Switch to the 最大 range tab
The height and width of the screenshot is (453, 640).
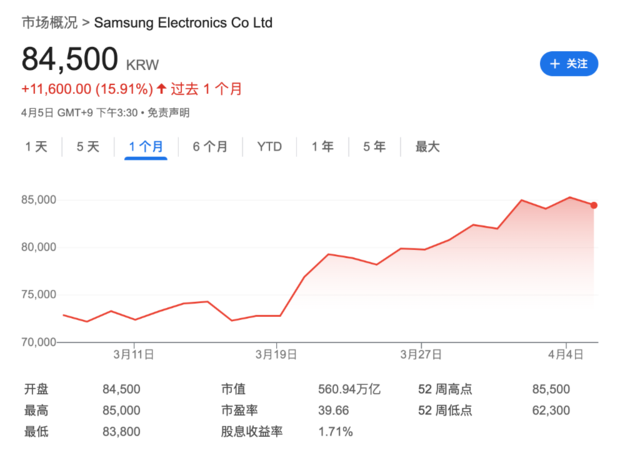coord(427,147)
